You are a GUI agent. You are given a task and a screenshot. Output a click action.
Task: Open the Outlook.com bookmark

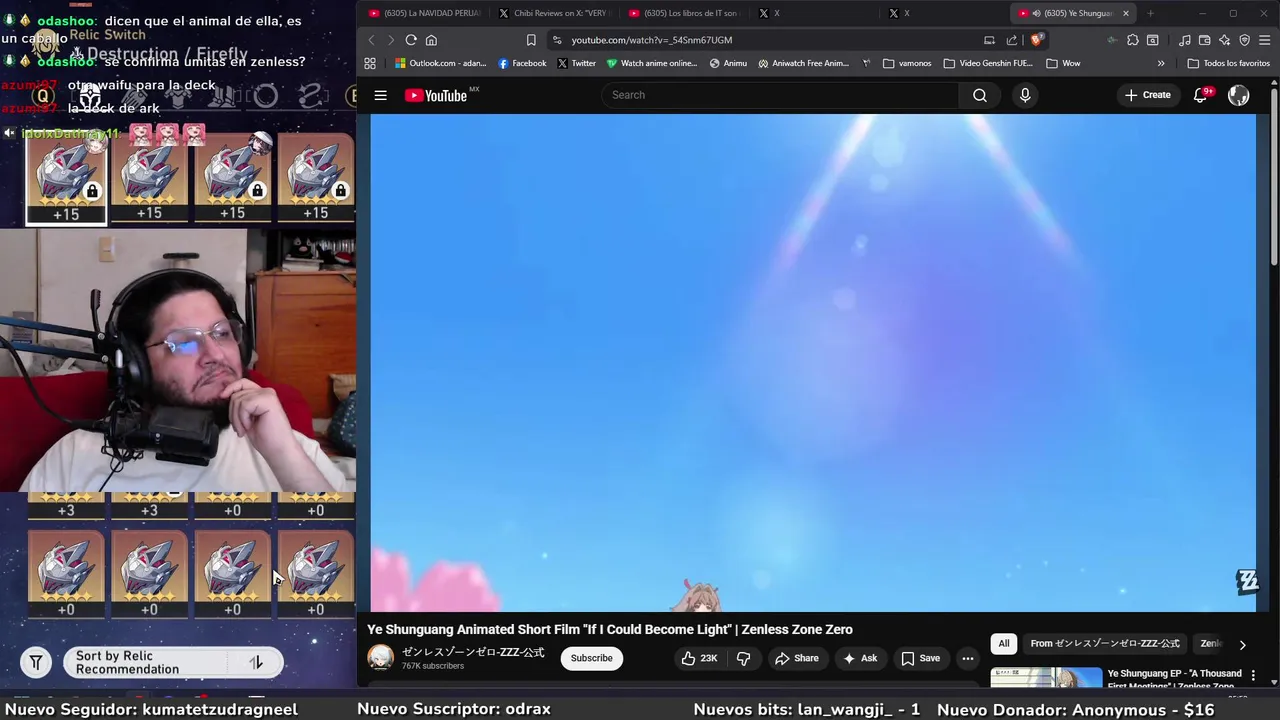pyautogui.click(x=440, y=63)
